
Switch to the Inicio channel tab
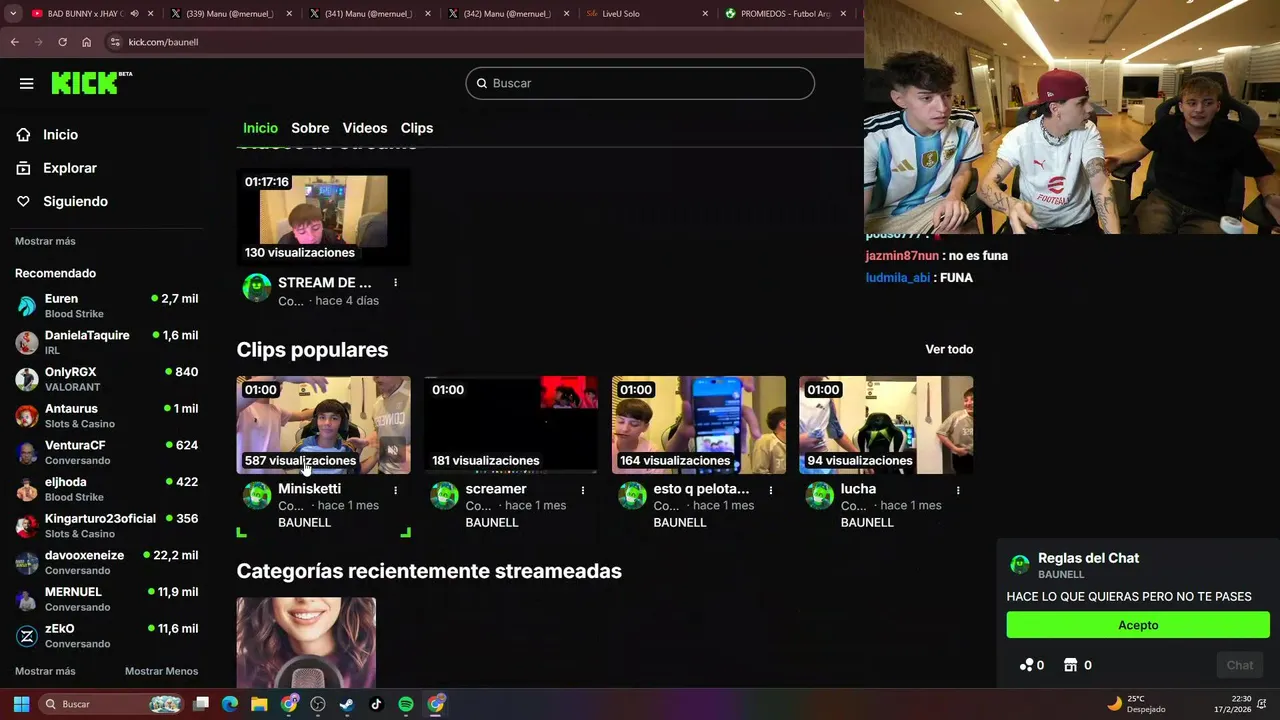point(260,128)
